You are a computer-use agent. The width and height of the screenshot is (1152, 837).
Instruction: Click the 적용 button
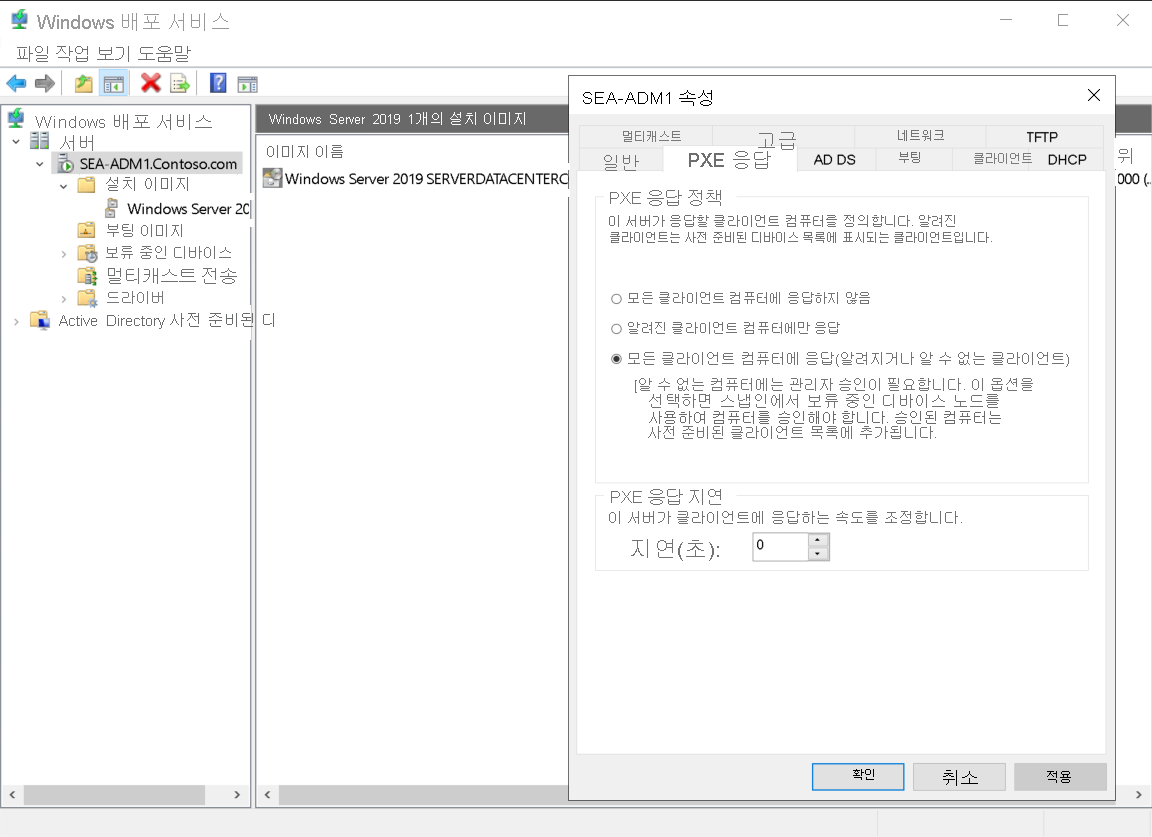(x=1059, y=776)
